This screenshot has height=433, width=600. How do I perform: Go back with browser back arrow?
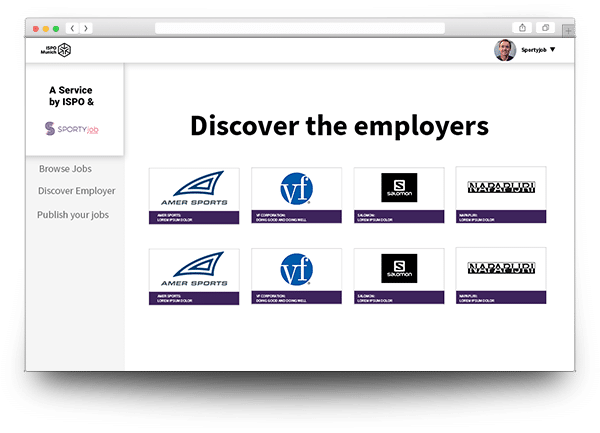point(72,28)
